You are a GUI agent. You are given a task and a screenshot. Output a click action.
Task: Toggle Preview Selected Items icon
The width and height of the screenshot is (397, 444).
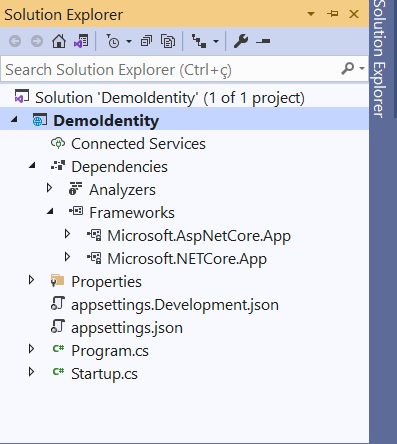click(263, 41)
